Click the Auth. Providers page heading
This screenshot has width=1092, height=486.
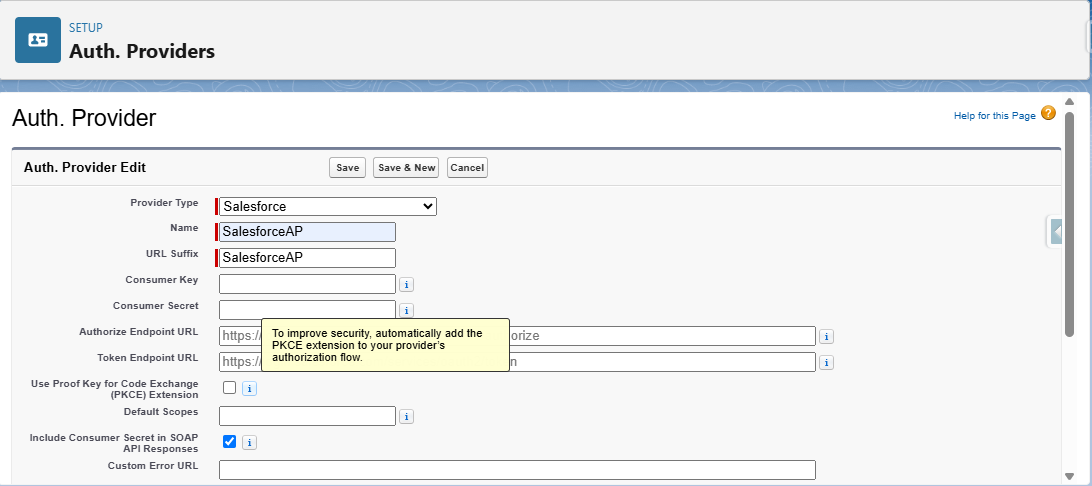point(142,52)
